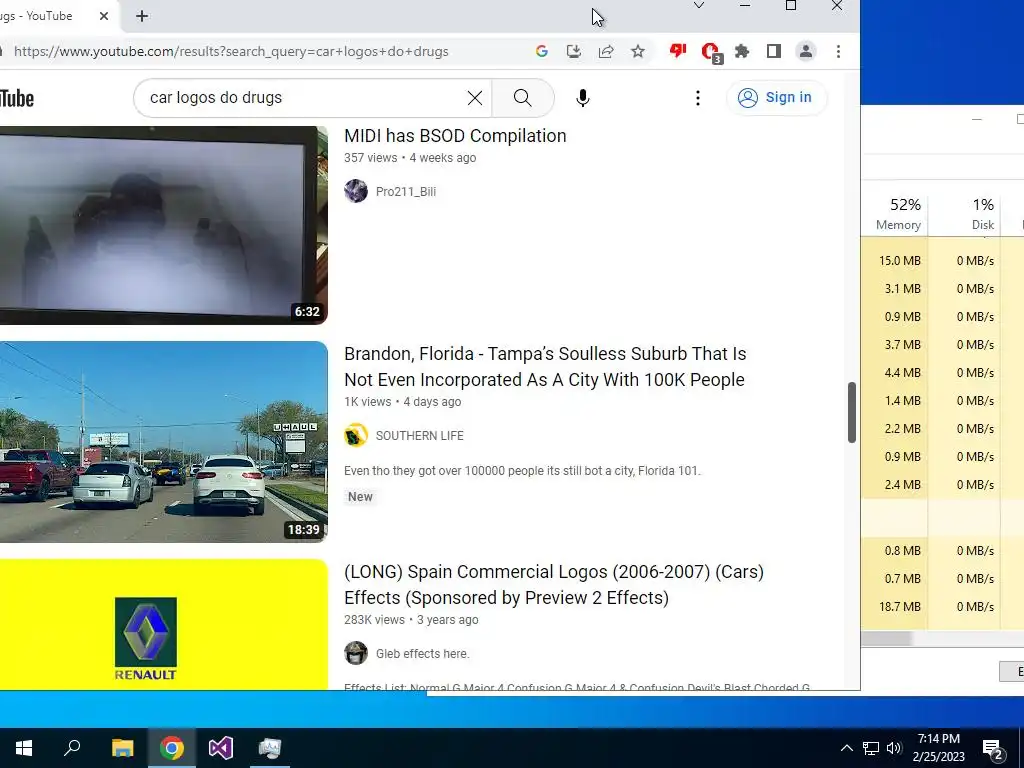The height and width of the screenshot is (768, 1024).
Task: Open the volume tray icon
Action: 894,748
